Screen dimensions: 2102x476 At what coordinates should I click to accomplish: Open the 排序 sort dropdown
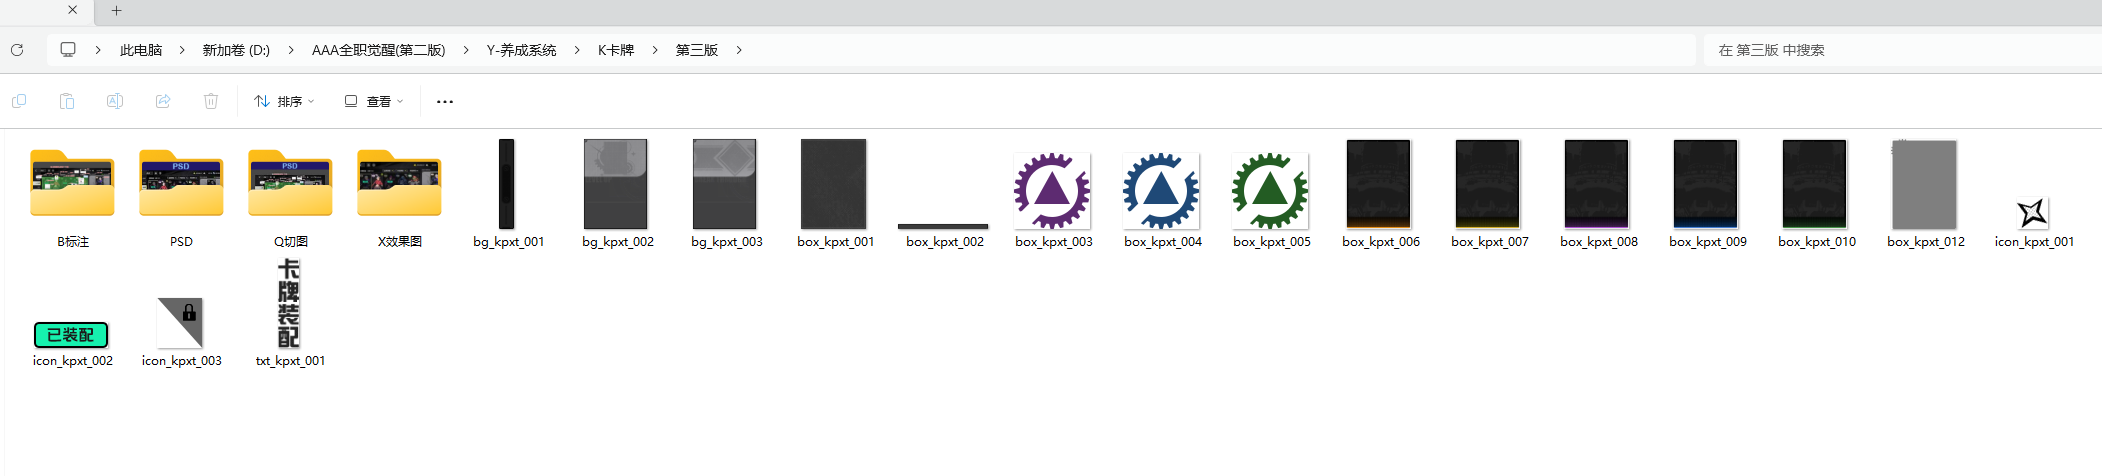[x=284, y=101]
